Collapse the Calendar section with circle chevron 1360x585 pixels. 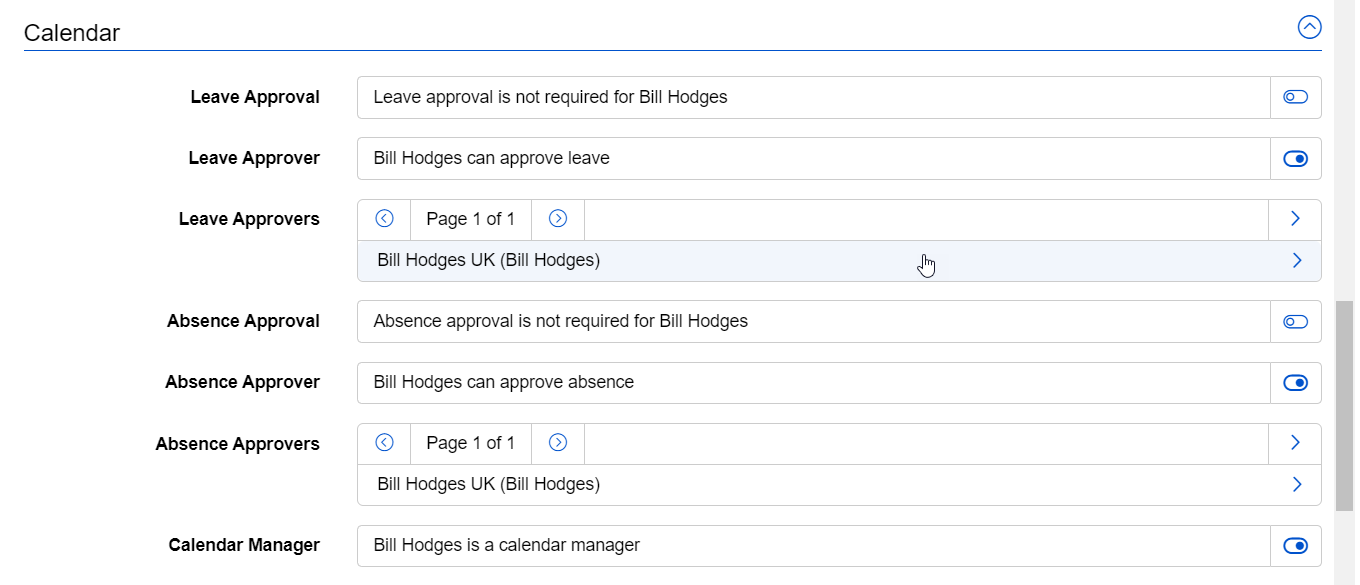click(x=1309, y=27)
